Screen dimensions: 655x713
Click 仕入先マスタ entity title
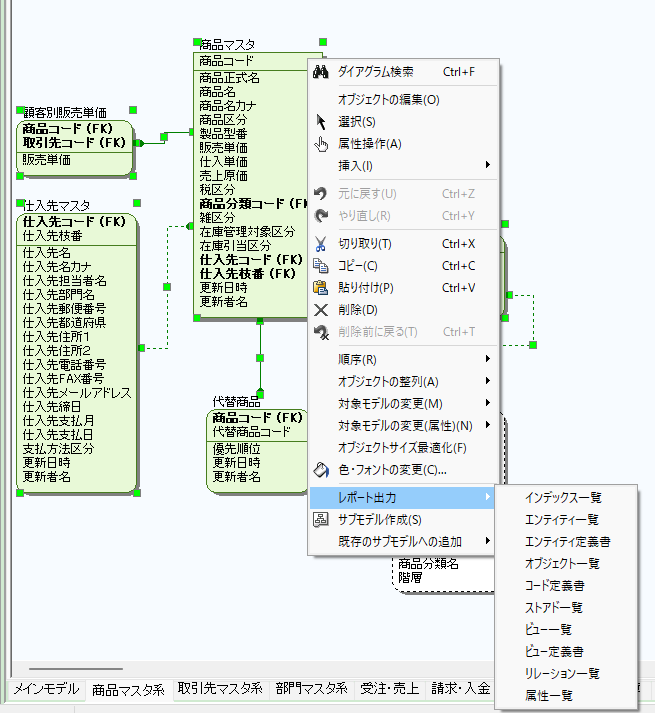[57, 206]
